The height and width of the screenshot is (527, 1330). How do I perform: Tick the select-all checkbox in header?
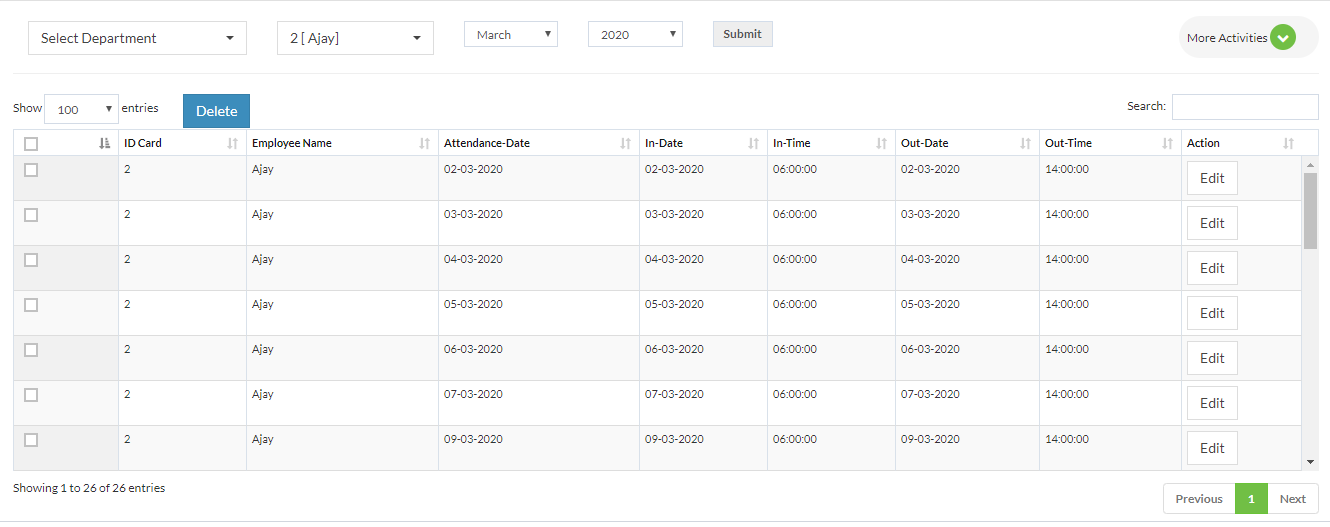[x=31, y=144]
